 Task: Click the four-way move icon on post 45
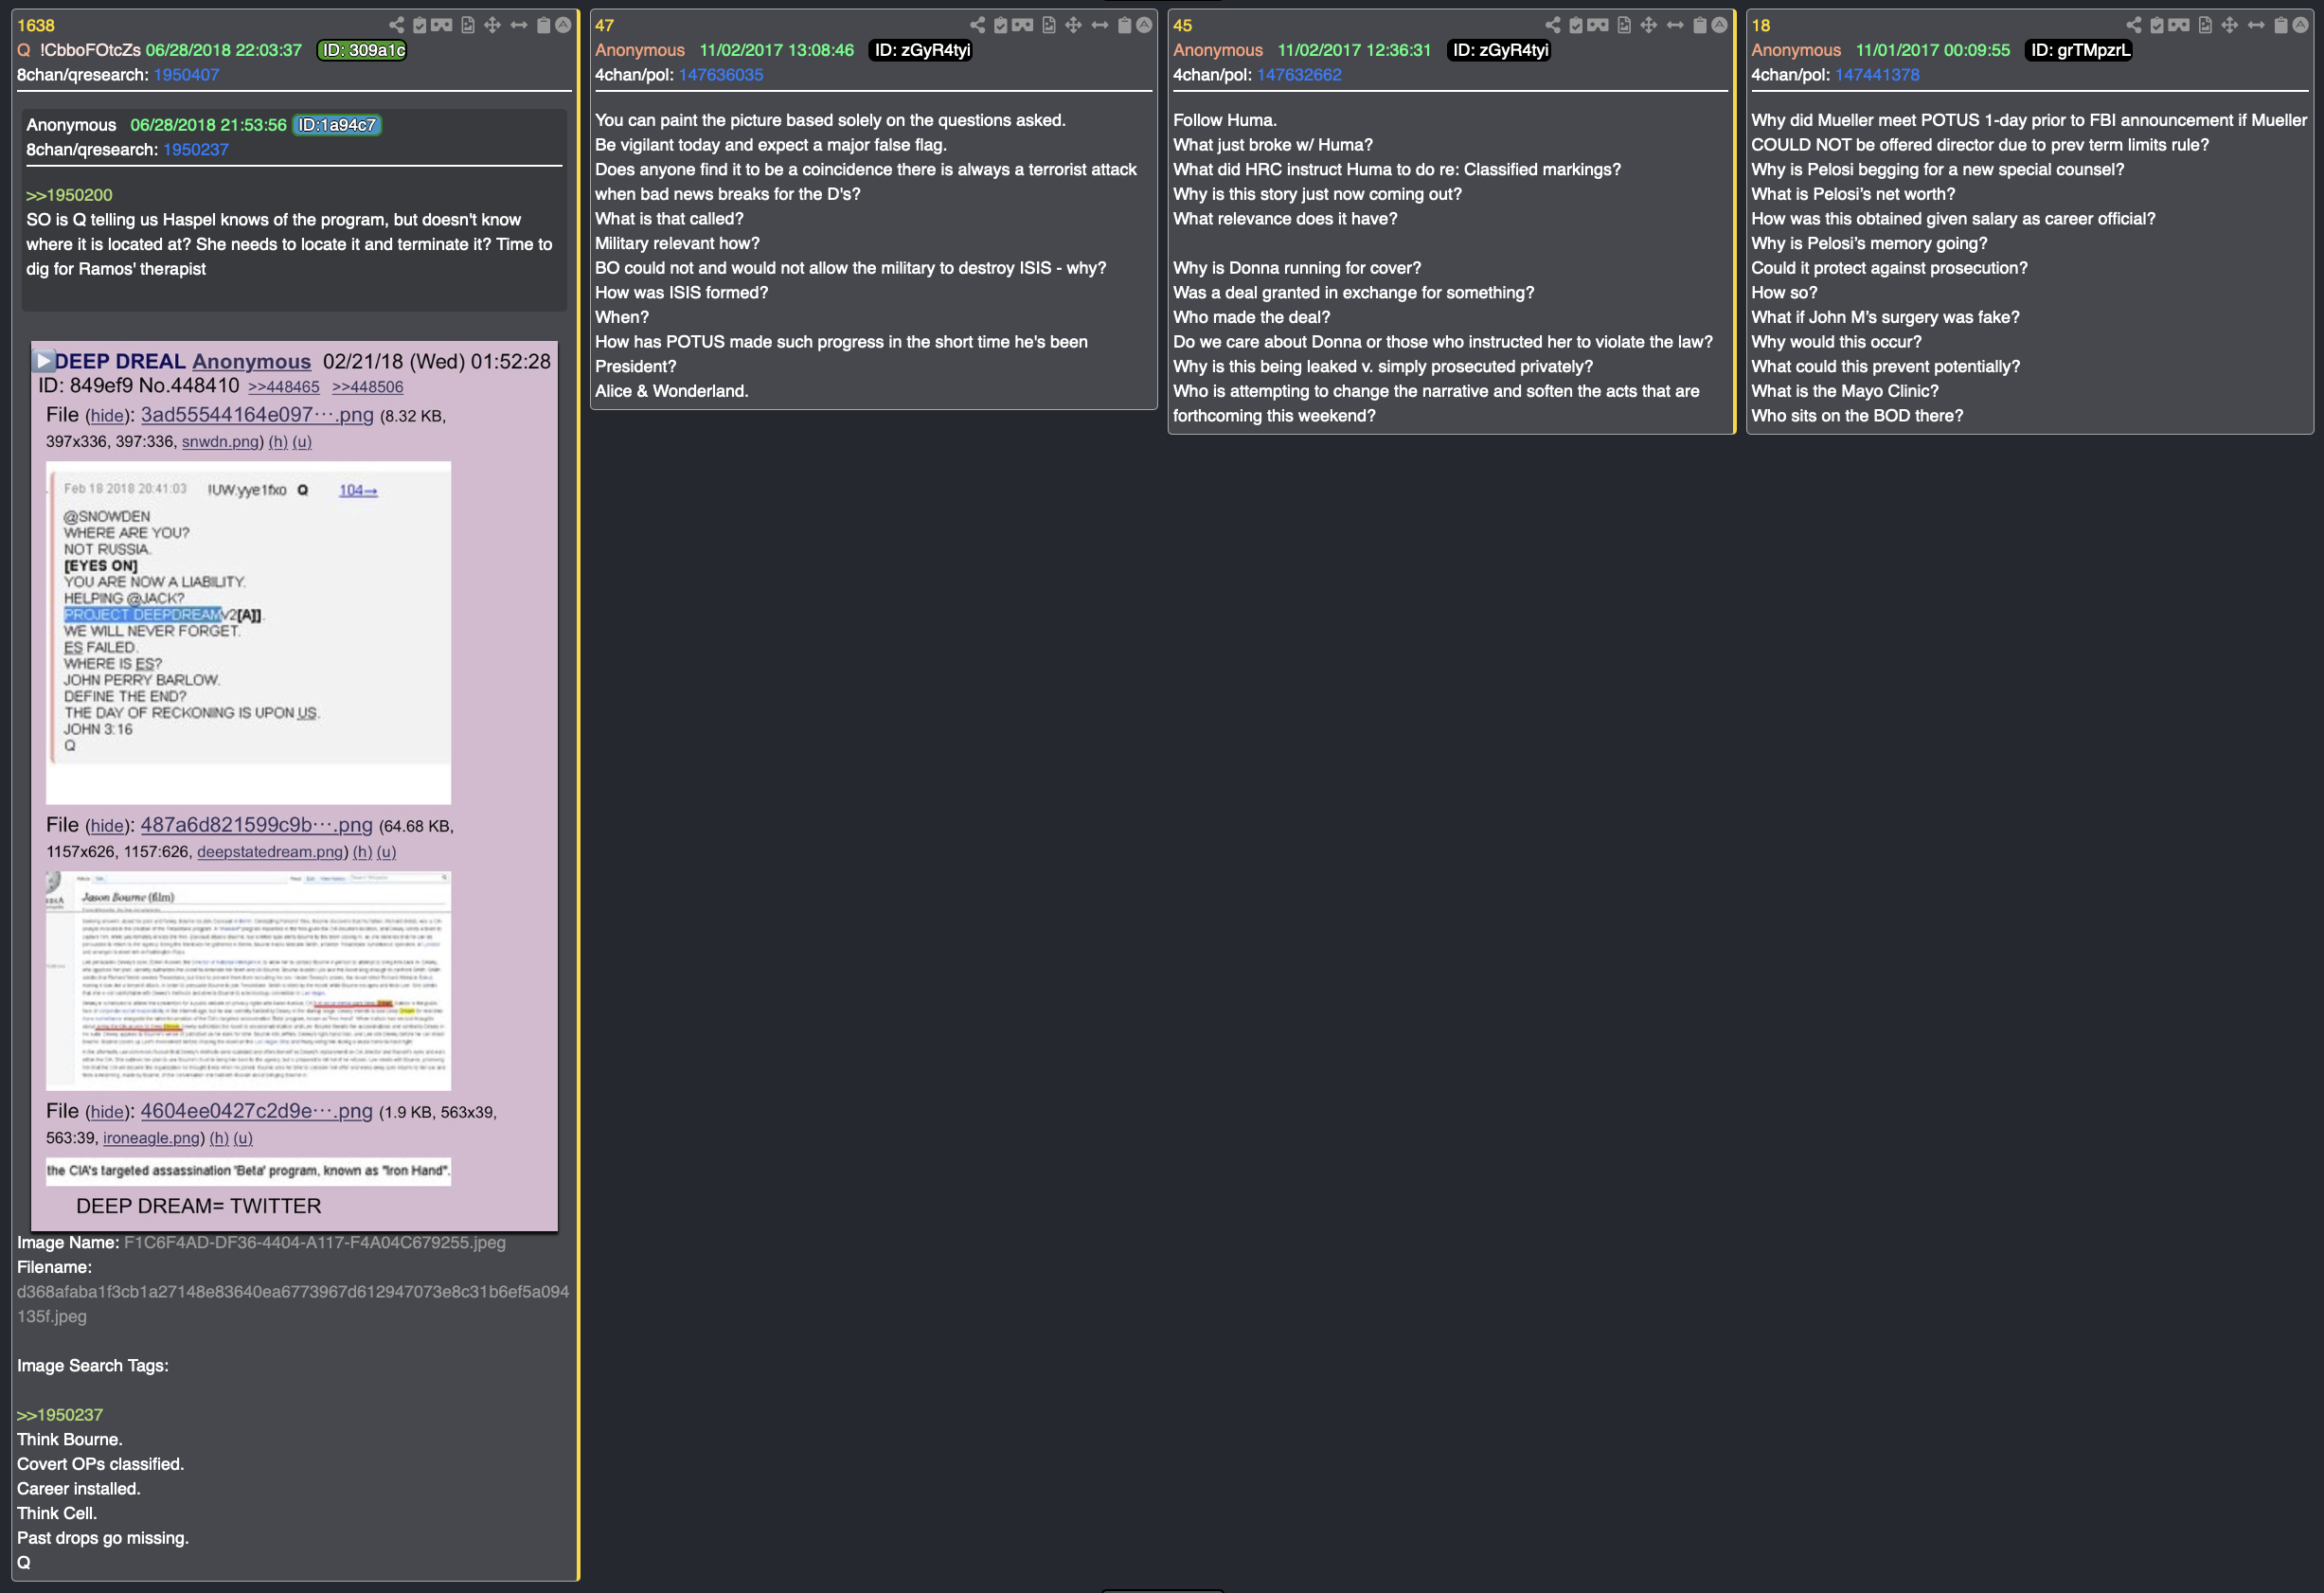click(x=1649, y=25)
